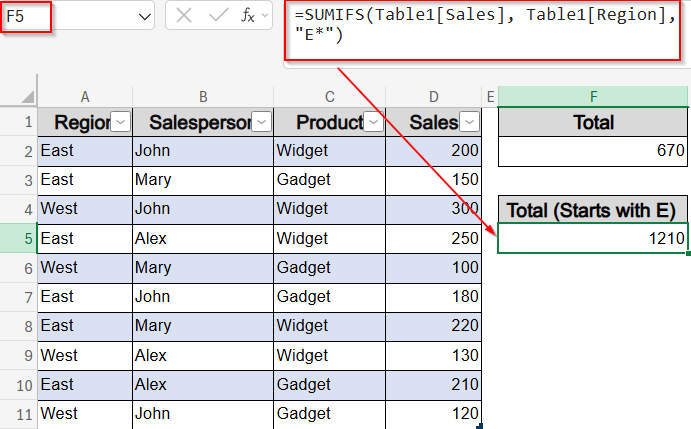Image resolution: width=691 pixels, height=429 pixels.
Task: Click the 'Total (Starts with E)' cell
Action: tap(593, 209)
